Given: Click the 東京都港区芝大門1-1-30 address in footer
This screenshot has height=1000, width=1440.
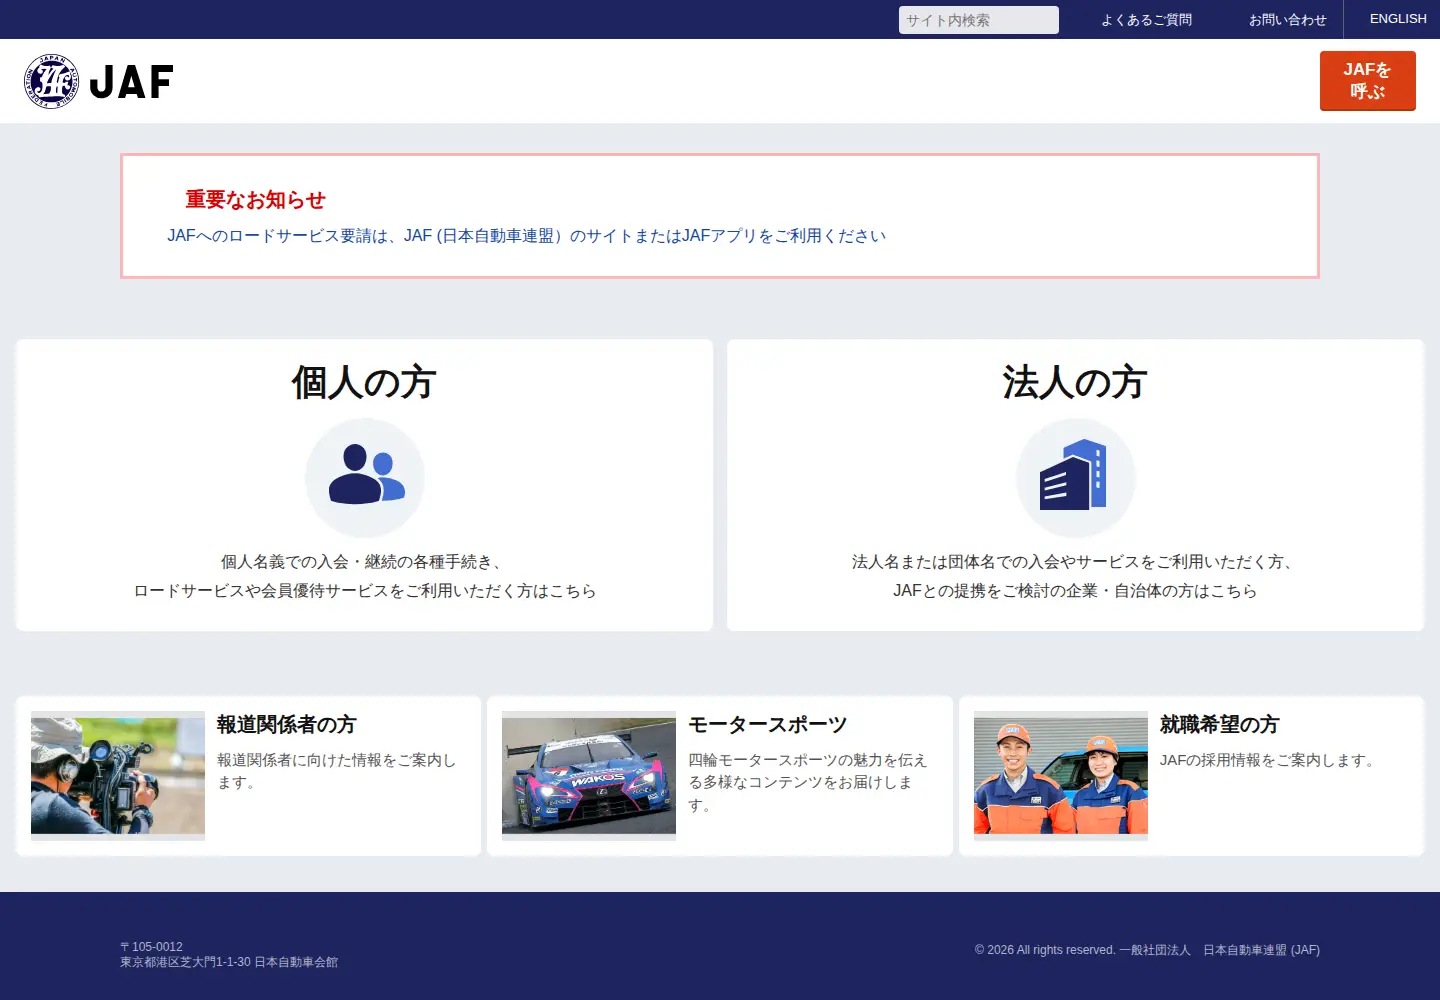Looking at the screenshot, I should click(229, 962).
